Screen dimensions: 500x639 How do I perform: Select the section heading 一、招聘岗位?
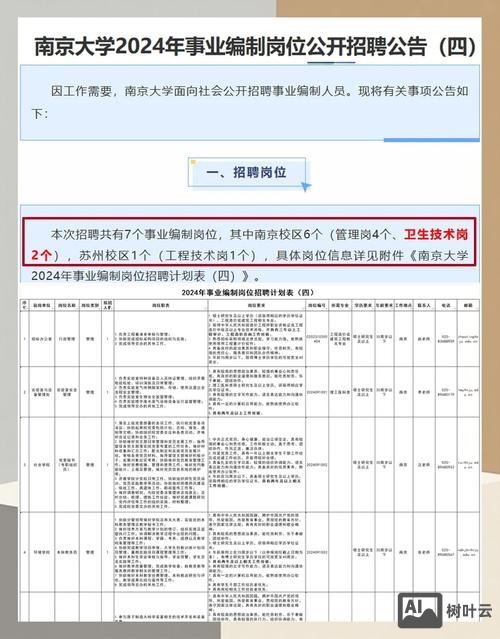coord(246,172)
